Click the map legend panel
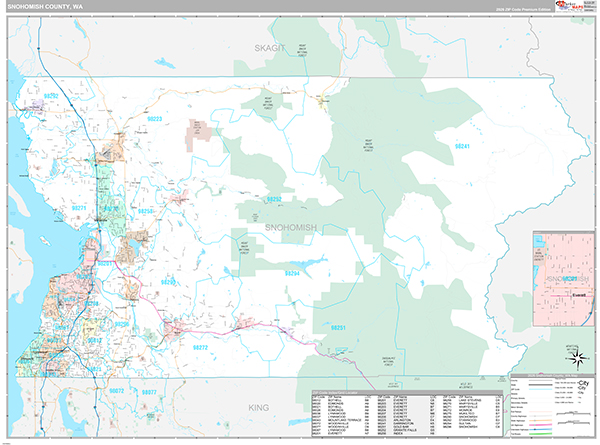Screen dimensions: 600x445 (x=552, y=406)
